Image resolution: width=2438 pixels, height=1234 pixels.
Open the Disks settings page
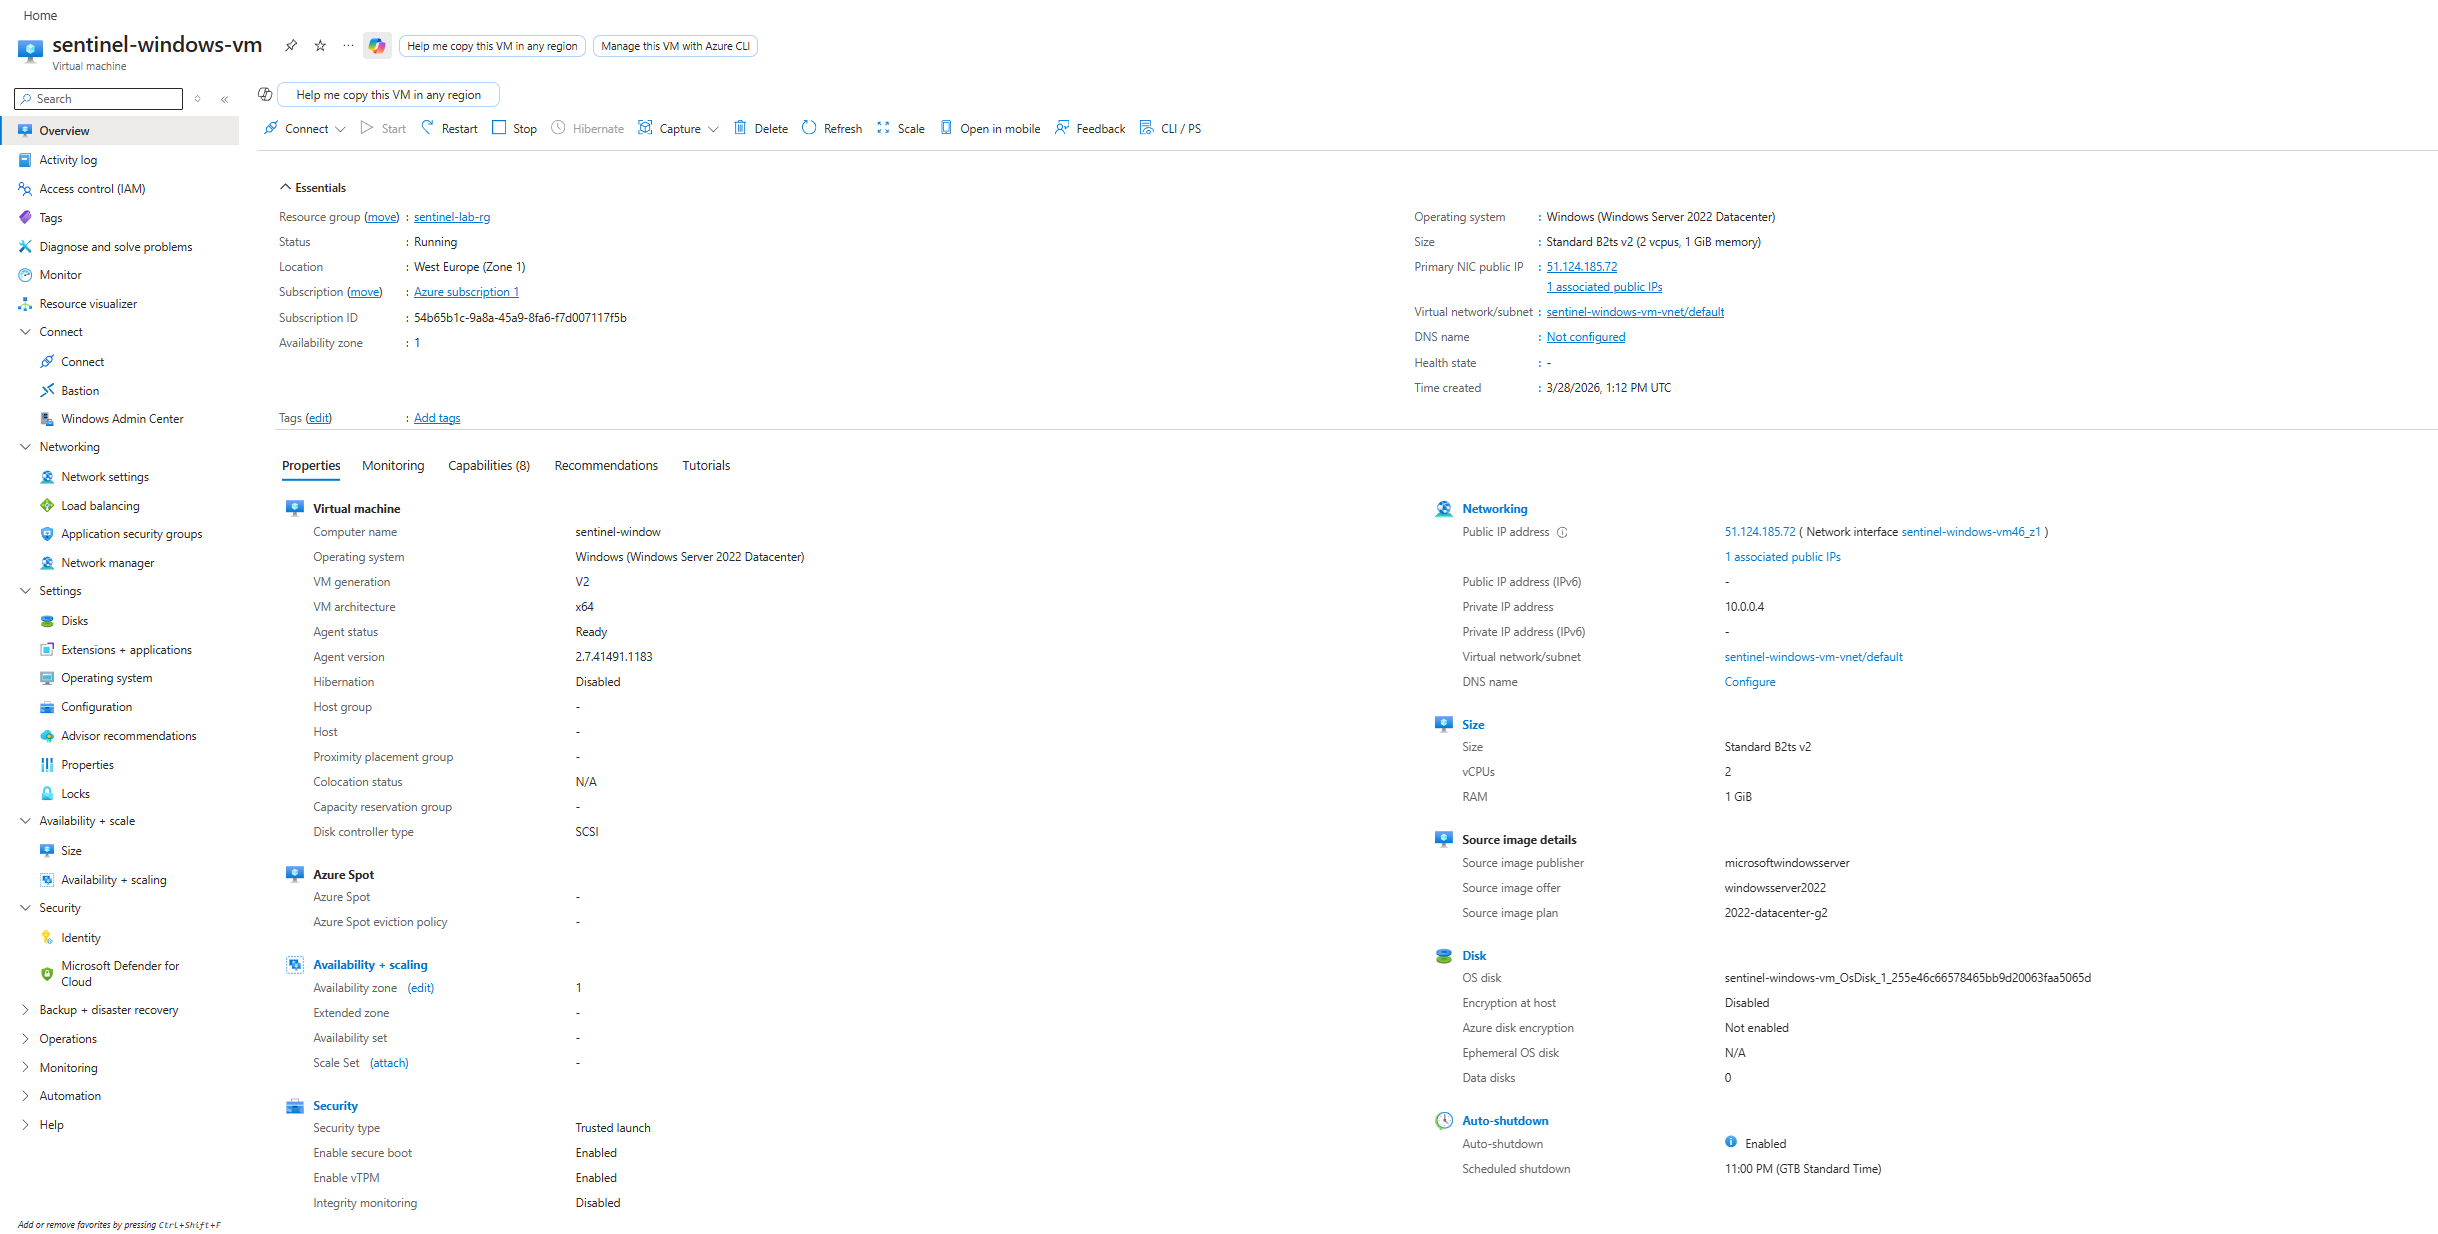74,620
